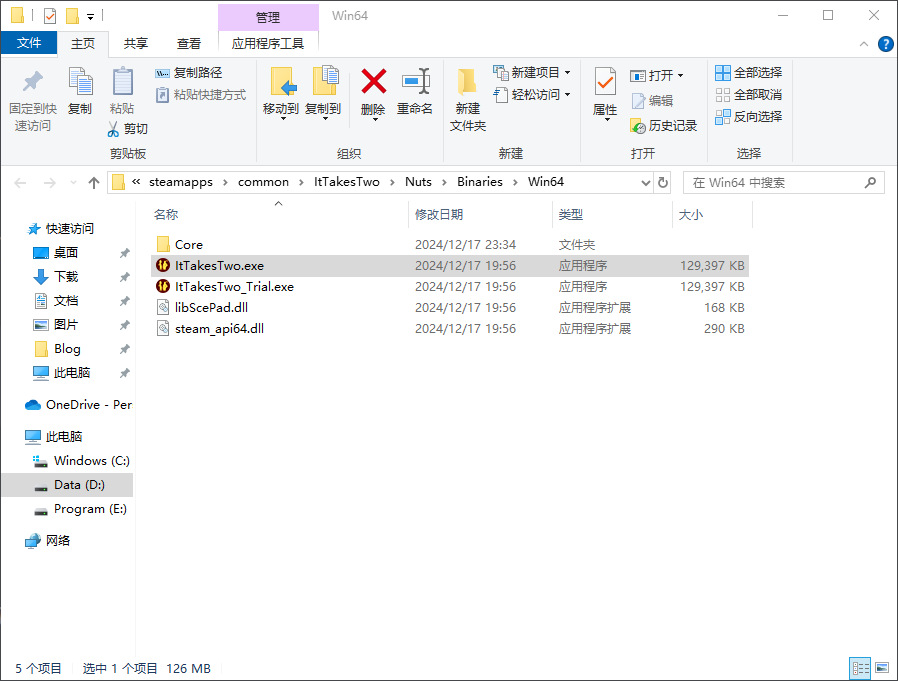The image size is (898, 681).
Task: Click the Select none icon
Action: [723, 95]
